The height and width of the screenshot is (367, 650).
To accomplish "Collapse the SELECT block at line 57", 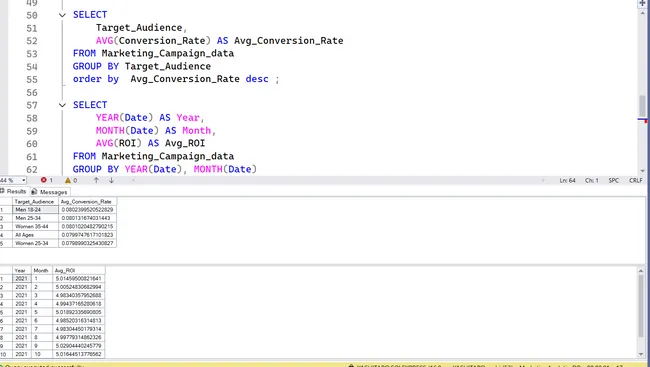I will 62,105.
